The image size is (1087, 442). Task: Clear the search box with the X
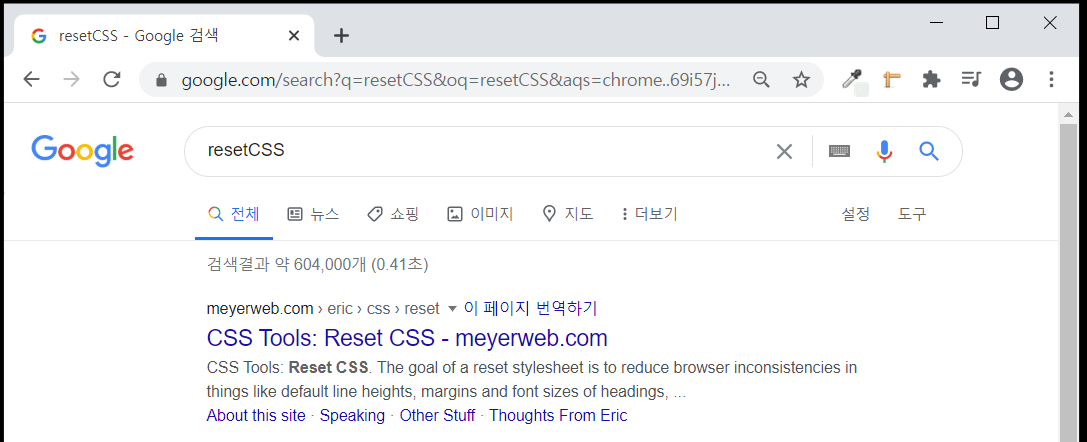pos(784,151)
